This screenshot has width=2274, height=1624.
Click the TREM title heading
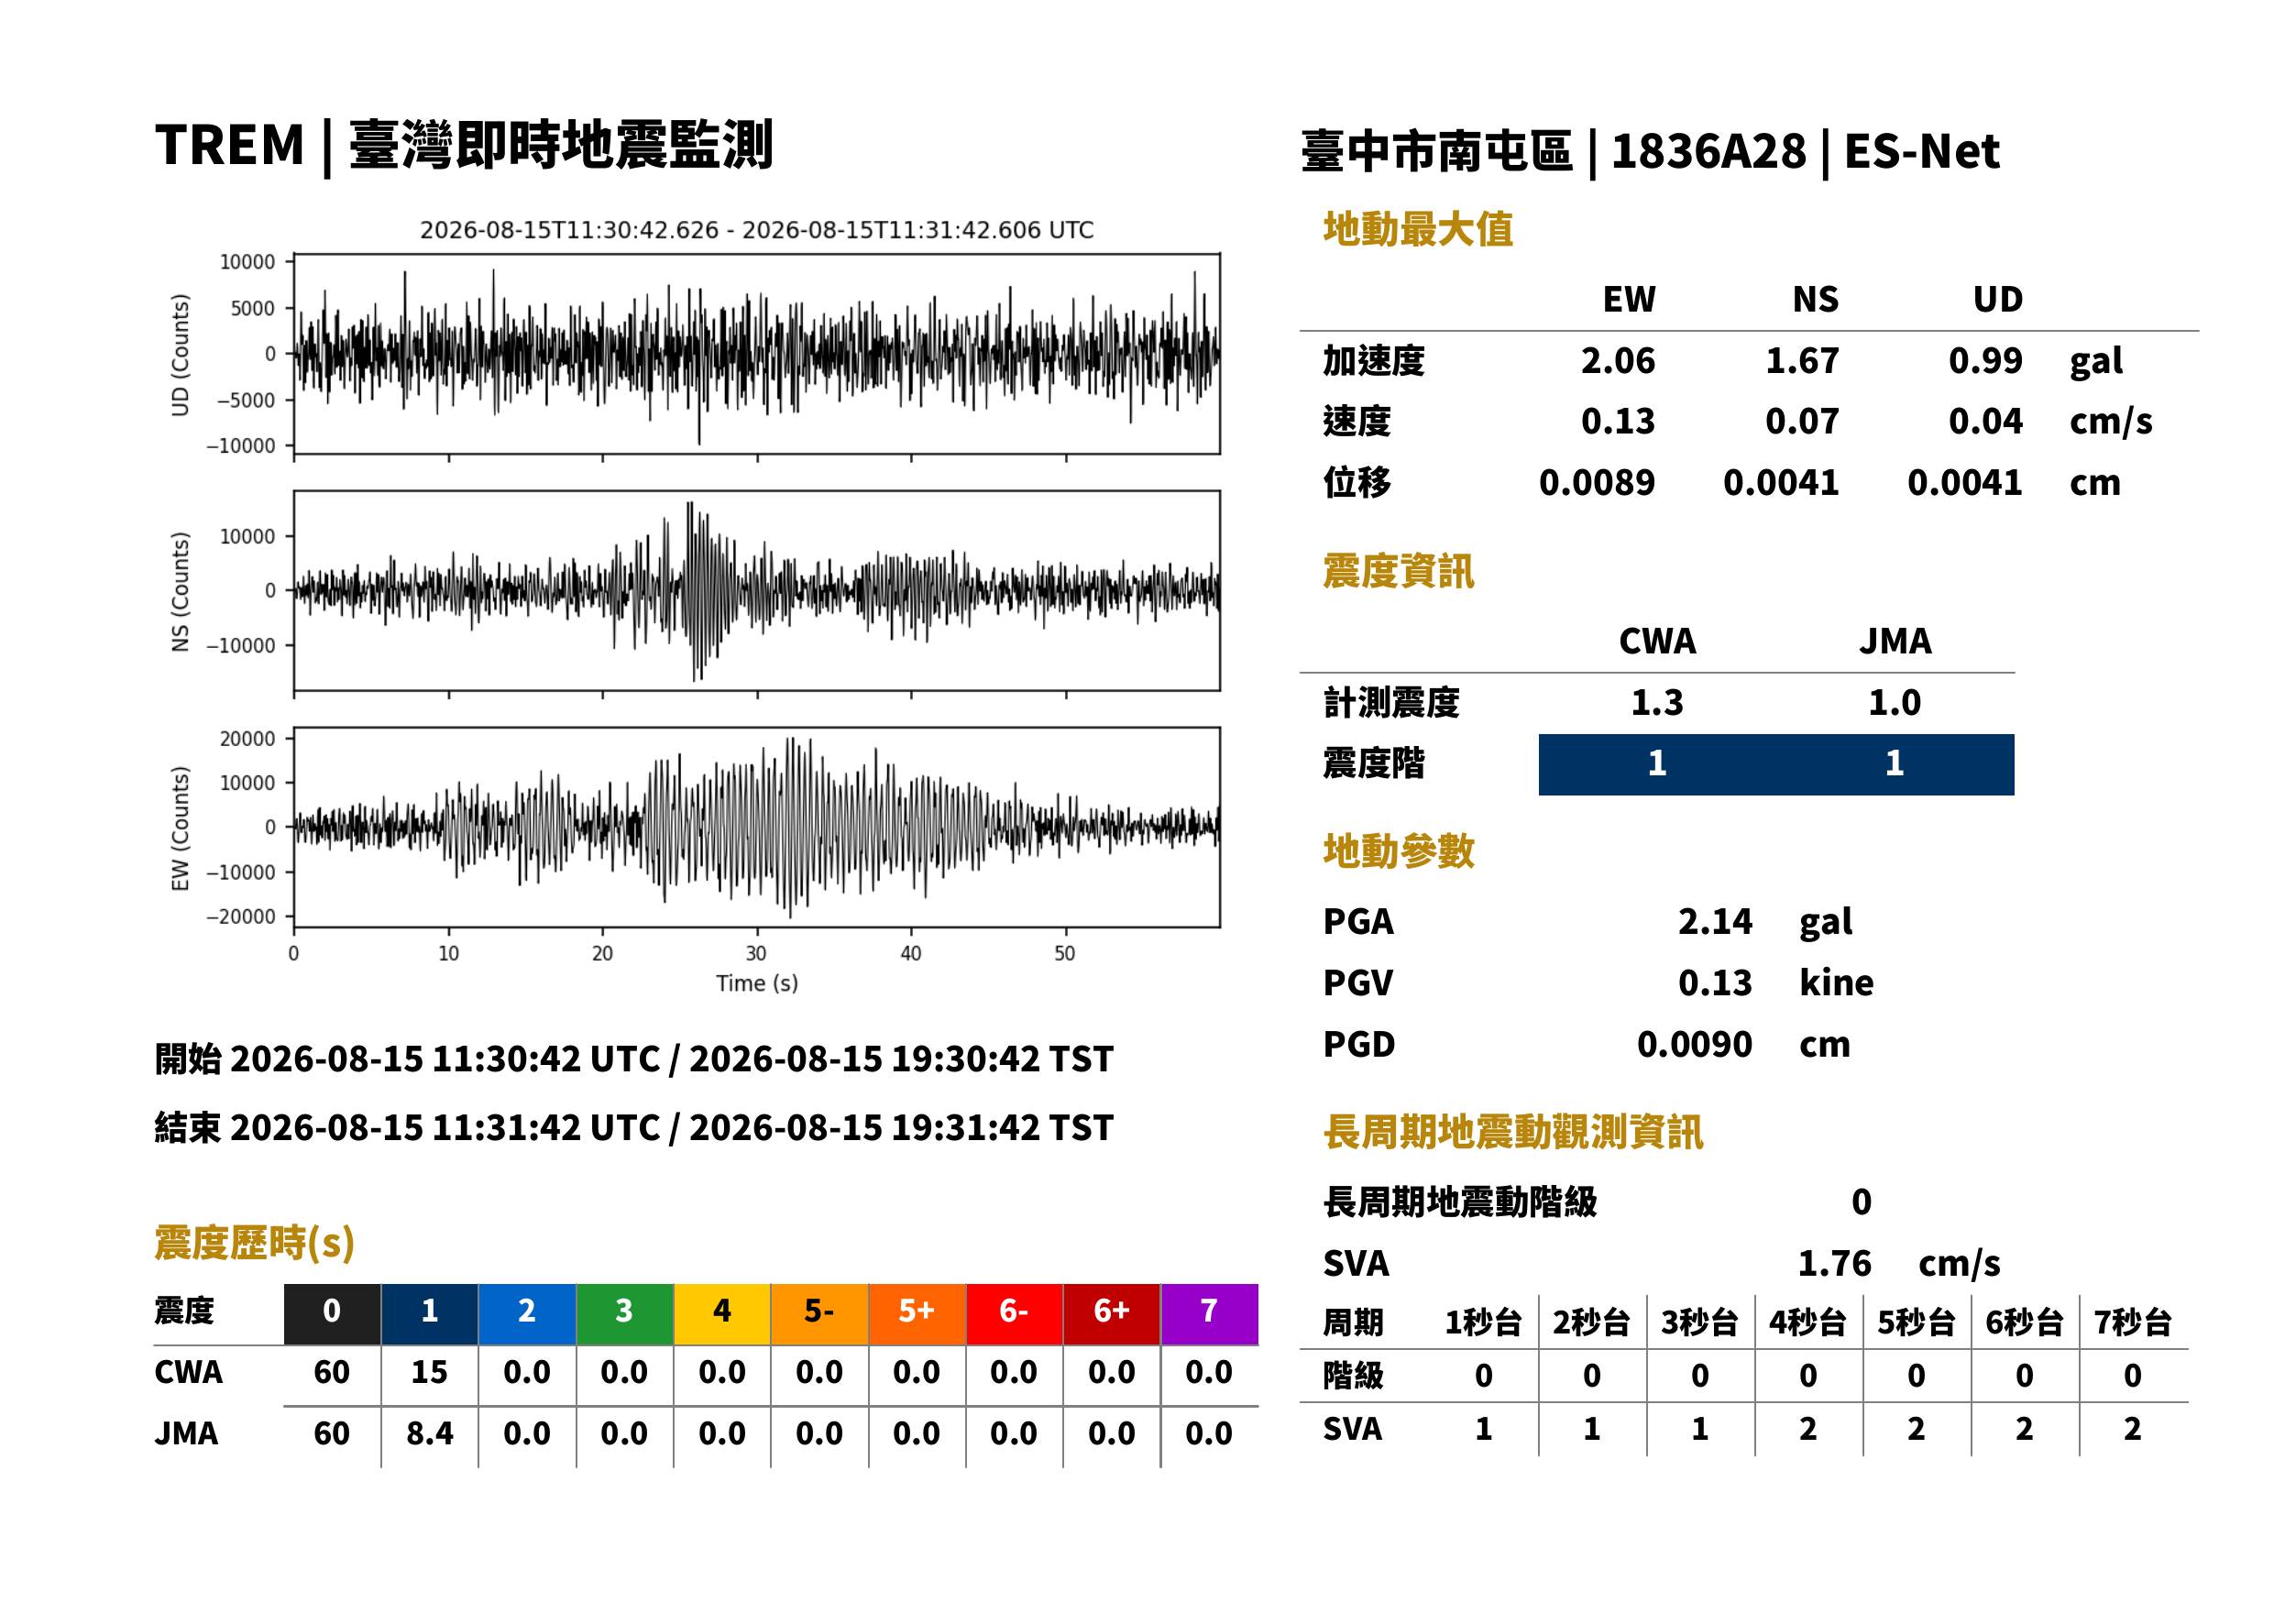point(464,146)
